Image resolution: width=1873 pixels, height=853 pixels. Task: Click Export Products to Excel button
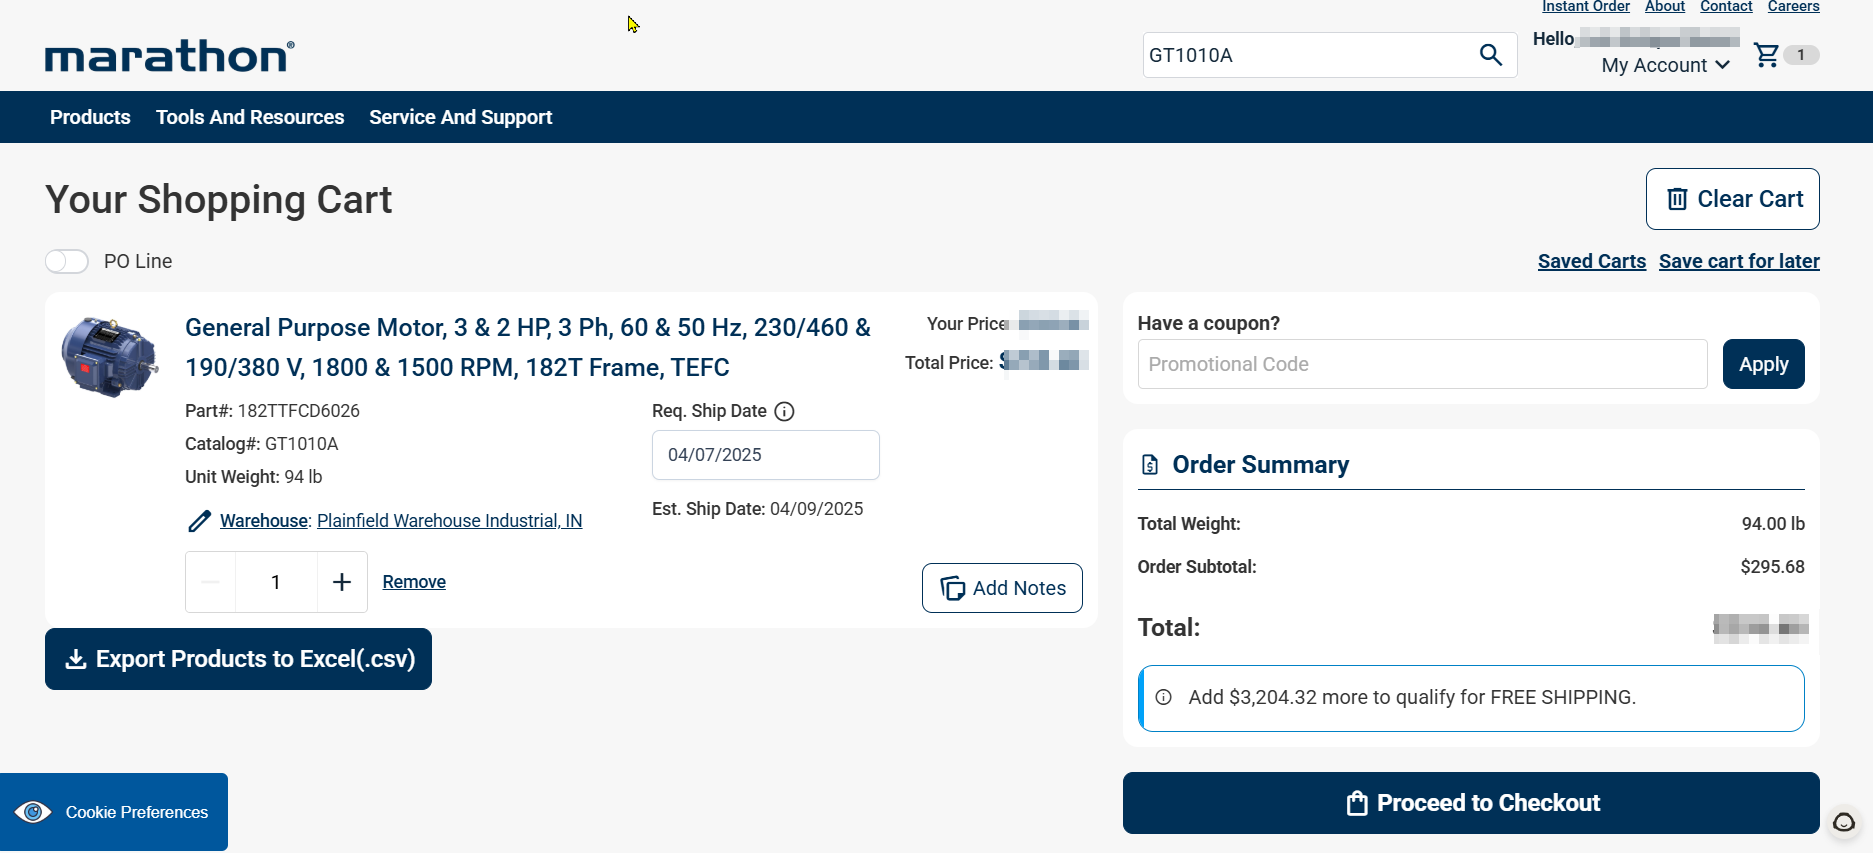click(238, 659)
